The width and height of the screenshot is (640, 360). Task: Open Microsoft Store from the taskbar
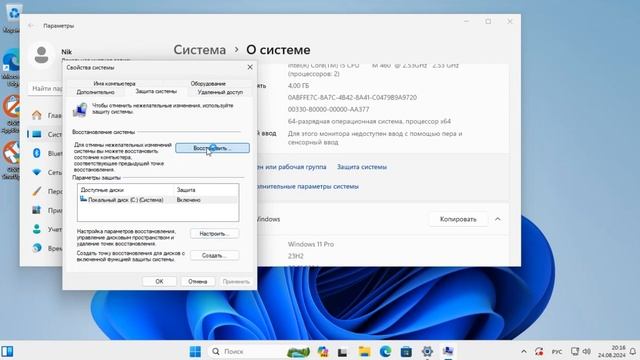[406, 351]
